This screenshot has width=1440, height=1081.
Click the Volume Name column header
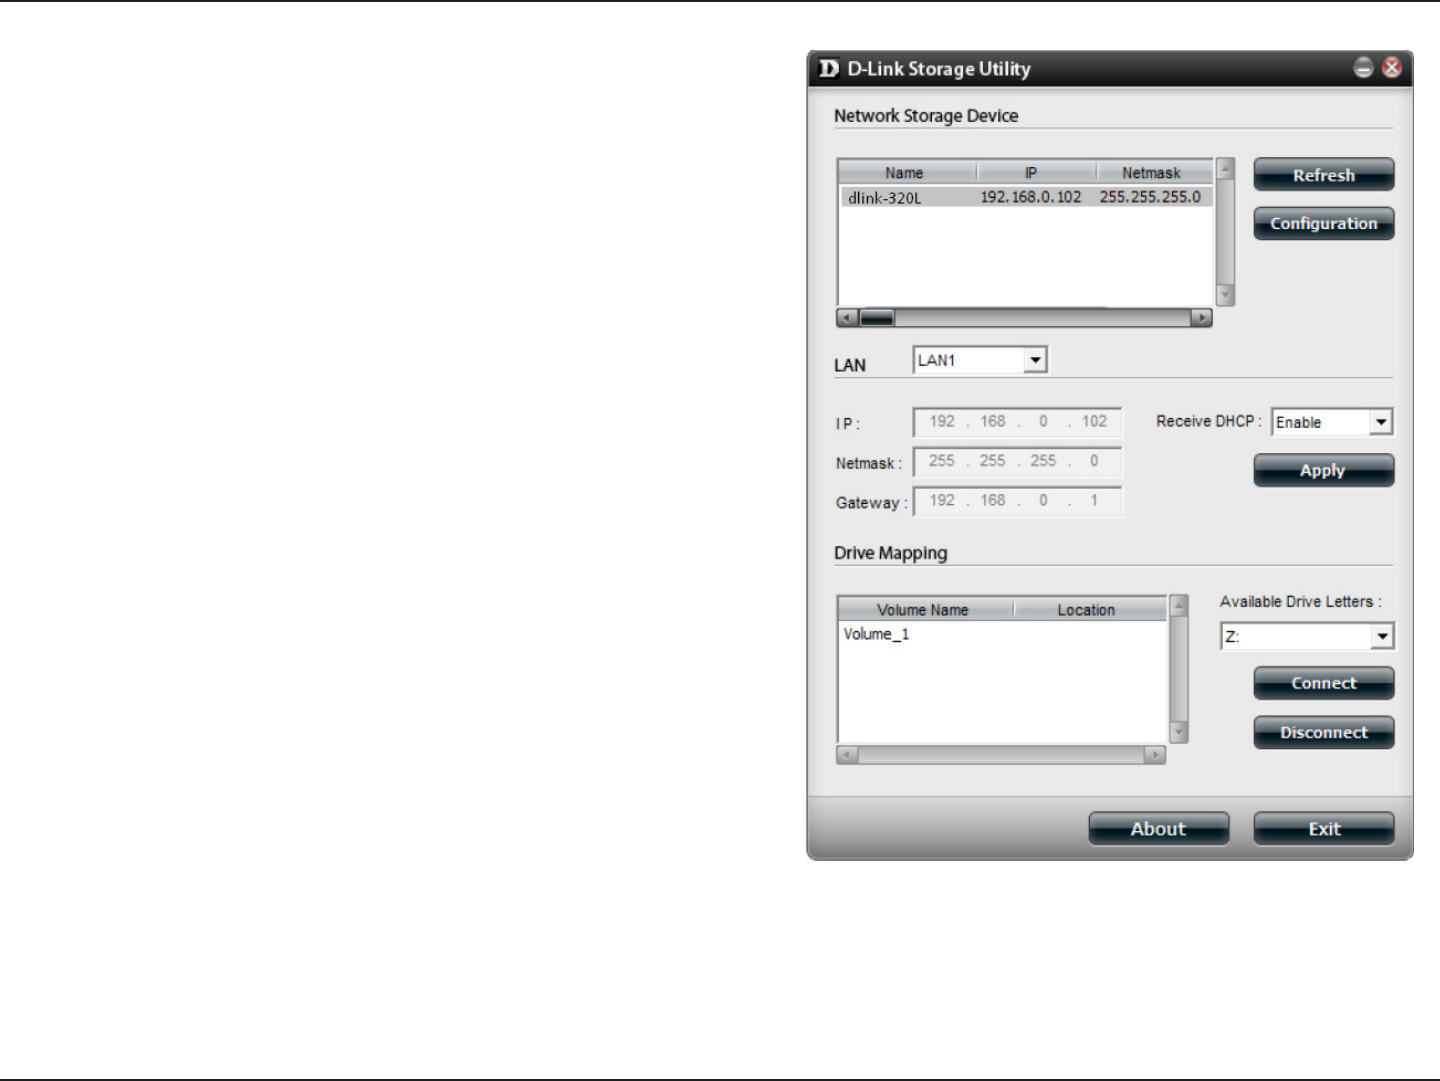(925, 609)
